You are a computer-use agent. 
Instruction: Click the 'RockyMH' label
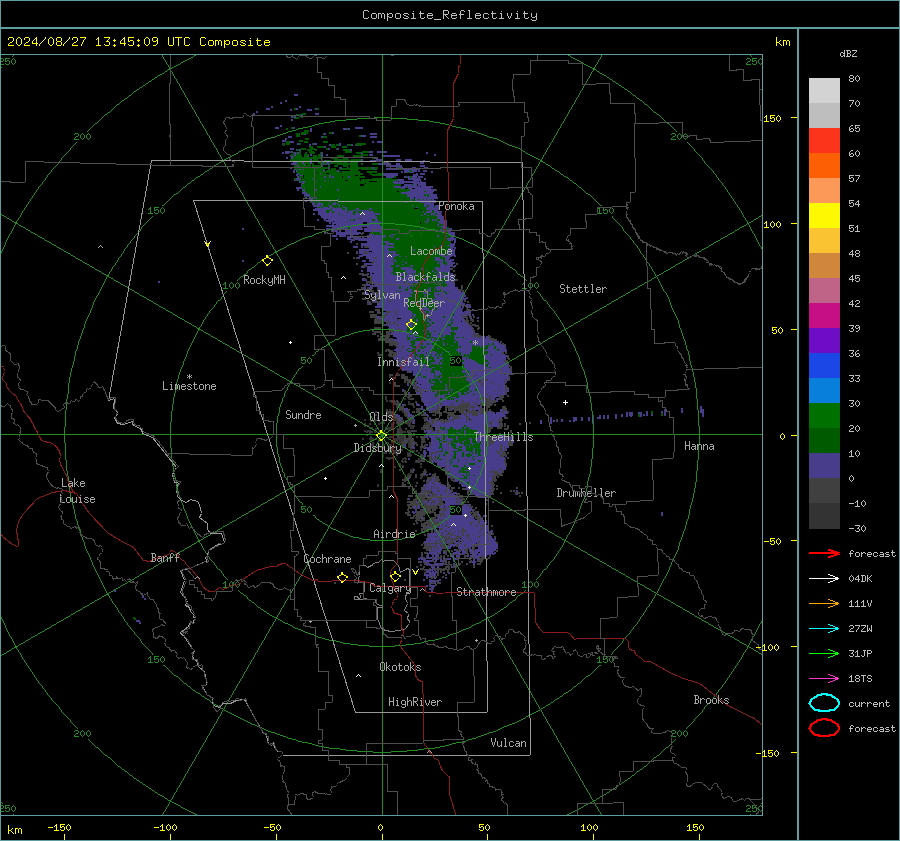(x=264, y=280)
